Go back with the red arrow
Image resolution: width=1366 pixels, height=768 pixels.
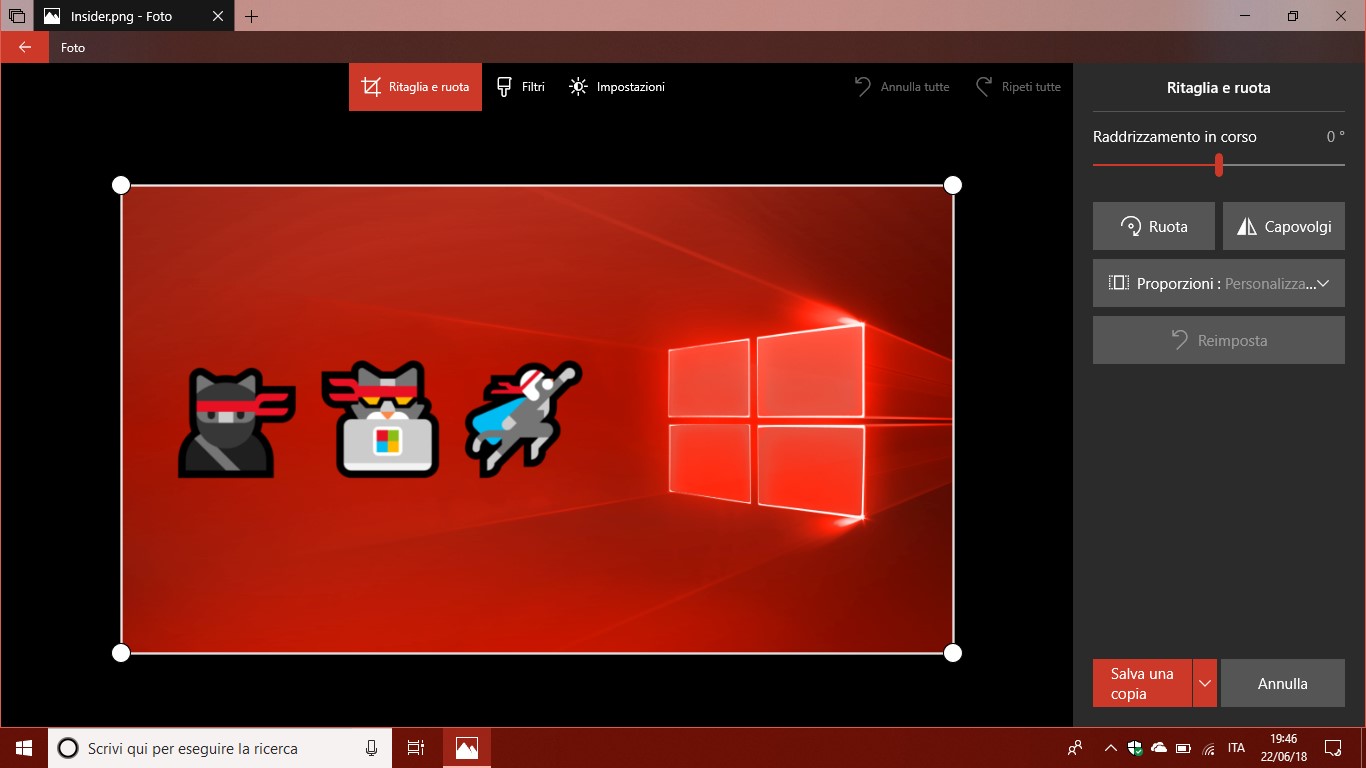pos(24,47)
